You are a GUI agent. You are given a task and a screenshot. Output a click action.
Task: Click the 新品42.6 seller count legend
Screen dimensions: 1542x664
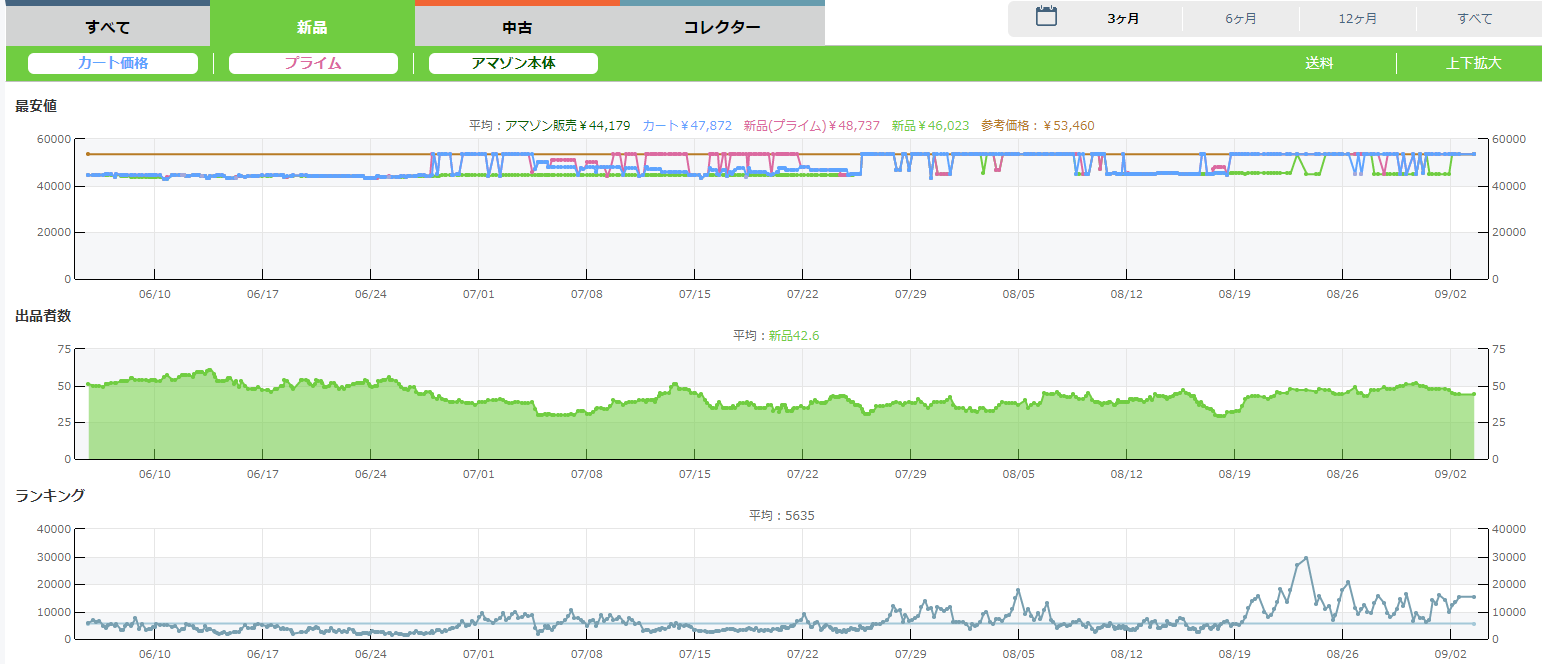[794, 336]
